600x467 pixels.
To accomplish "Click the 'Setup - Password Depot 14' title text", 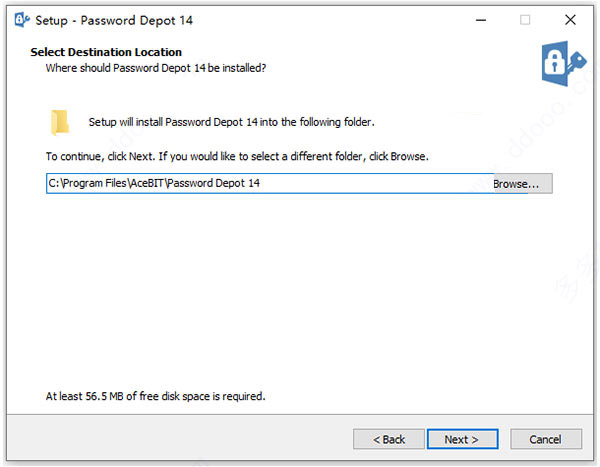I will 114,20.
